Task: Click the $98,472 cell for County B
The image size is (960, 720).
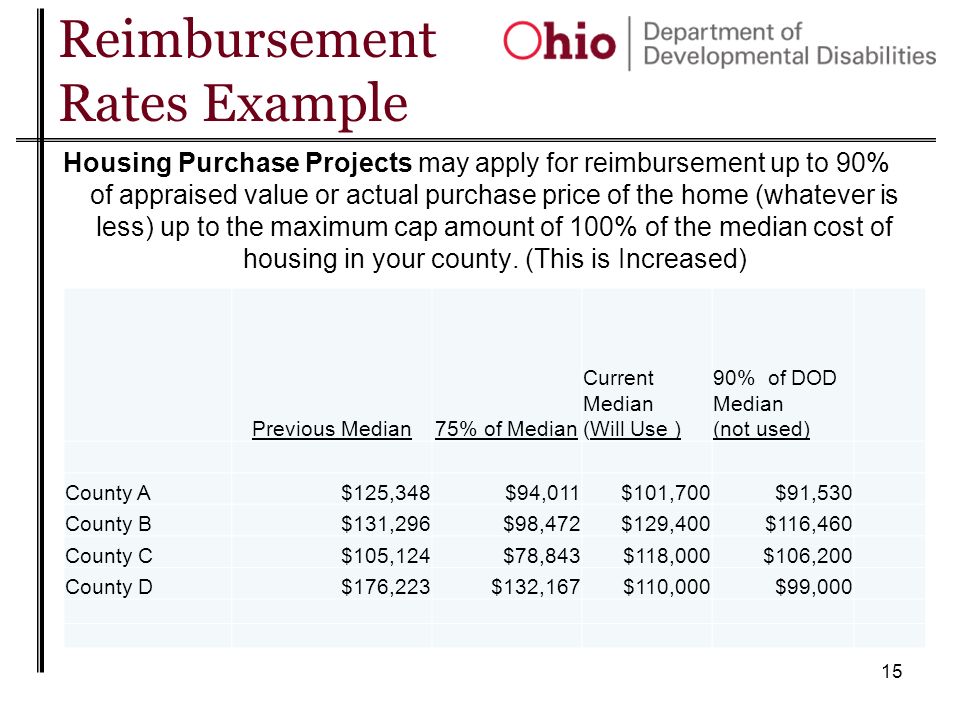Action: [x=541, y=524]
